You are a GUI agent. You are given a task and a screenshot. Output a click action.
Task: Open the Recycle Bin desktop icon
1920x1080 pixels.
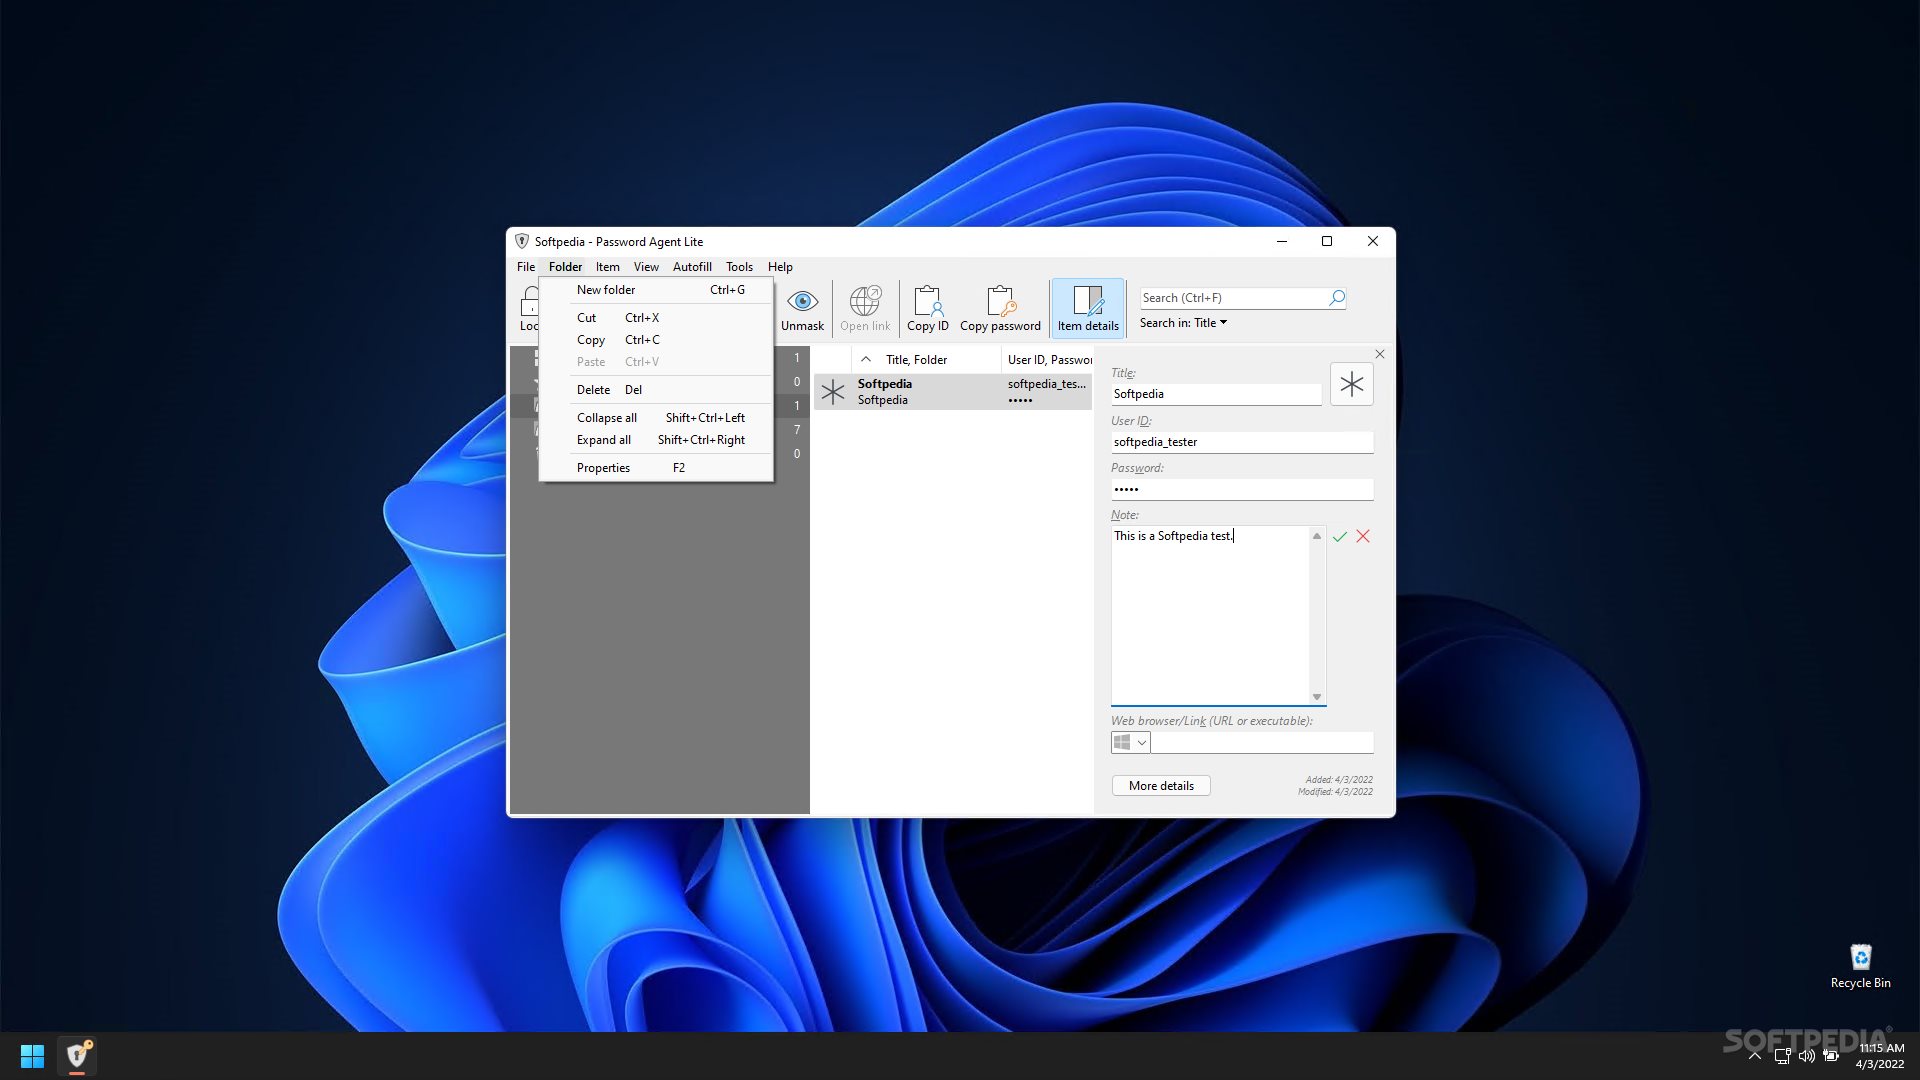pyautogui.click(x=1860, y=966)
